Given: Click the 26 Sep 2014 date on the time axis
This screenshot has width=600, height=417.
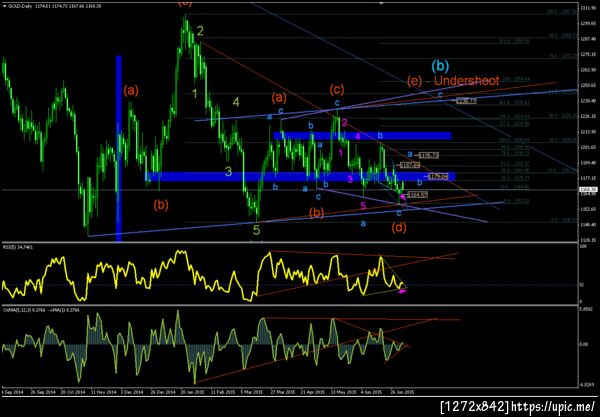Looking at the screenshot, I should pyautogui.click(x=42, y=392).
